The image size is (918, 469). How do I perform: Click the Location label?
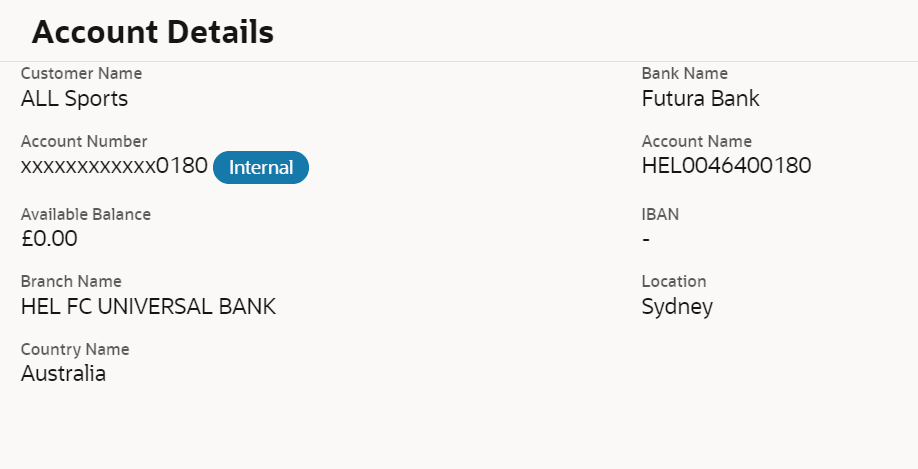click(674, 282)
